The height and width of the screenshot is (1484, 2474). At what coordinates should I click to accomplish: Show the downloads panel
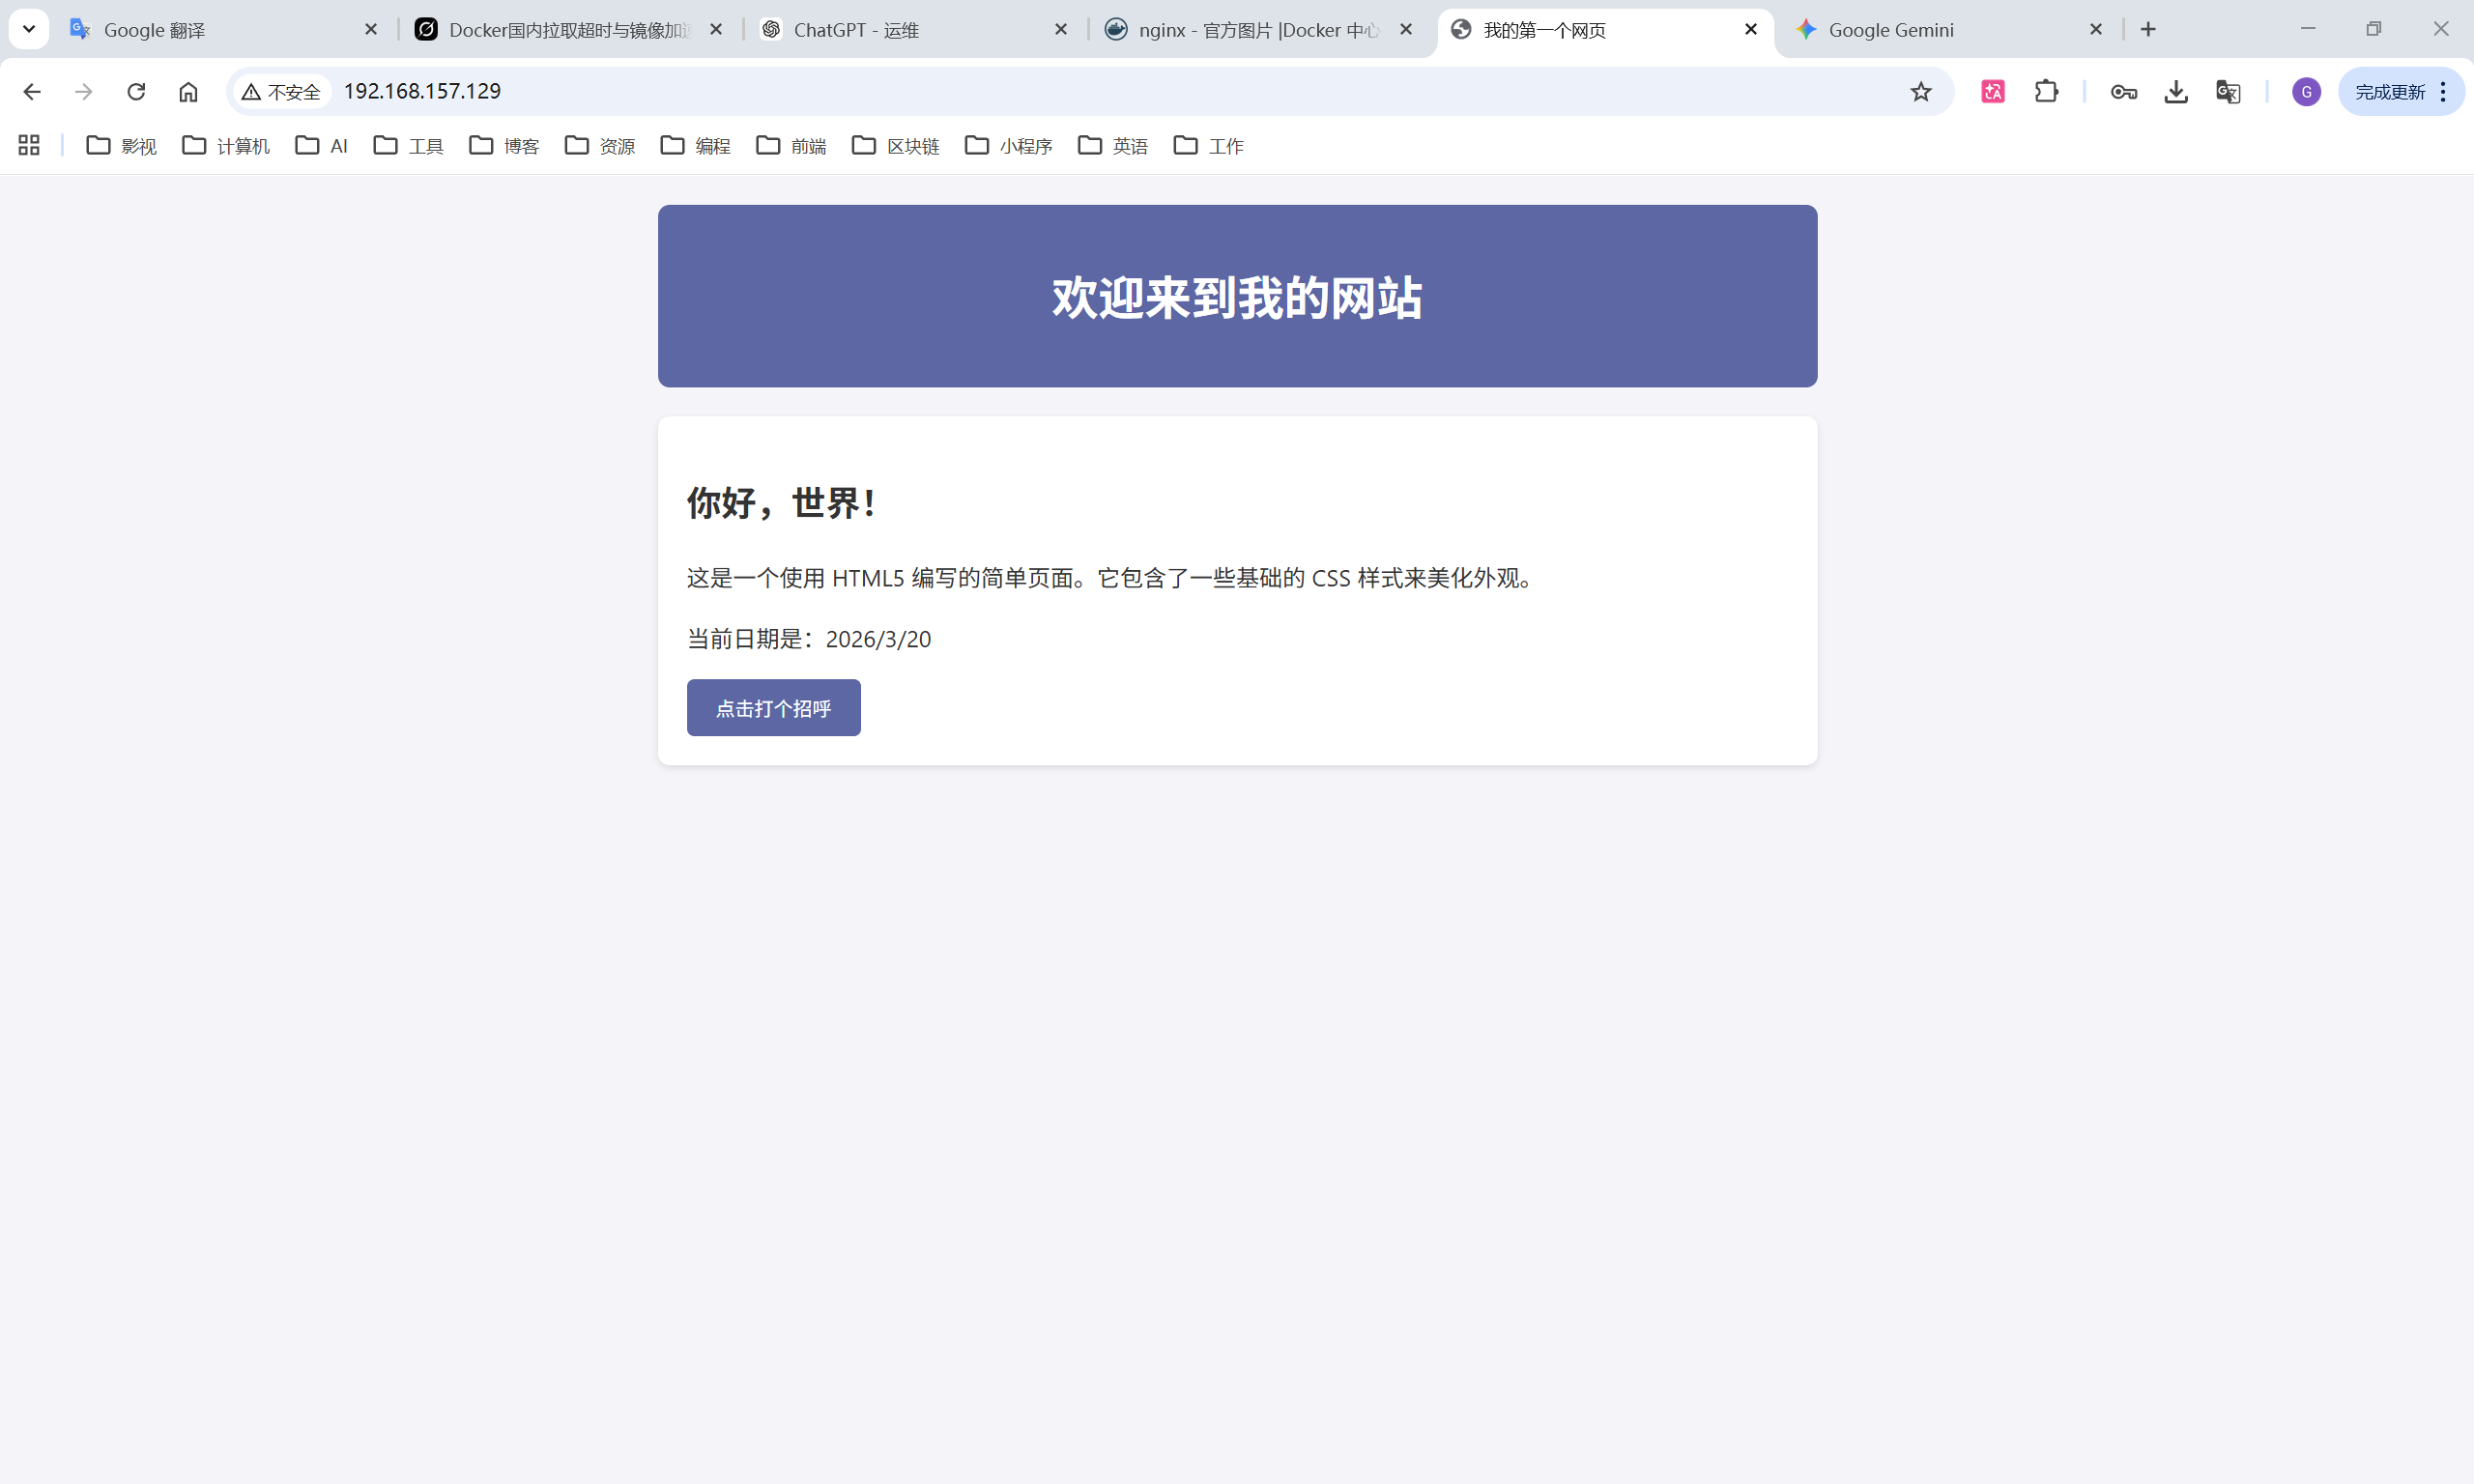tap(2176, 92)
